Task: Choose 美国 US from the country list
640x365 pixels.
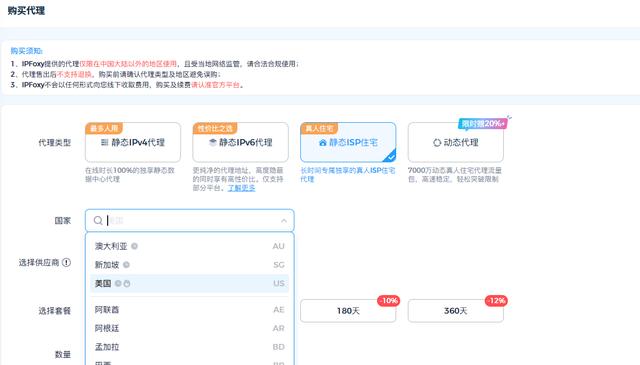Action: 189,283
